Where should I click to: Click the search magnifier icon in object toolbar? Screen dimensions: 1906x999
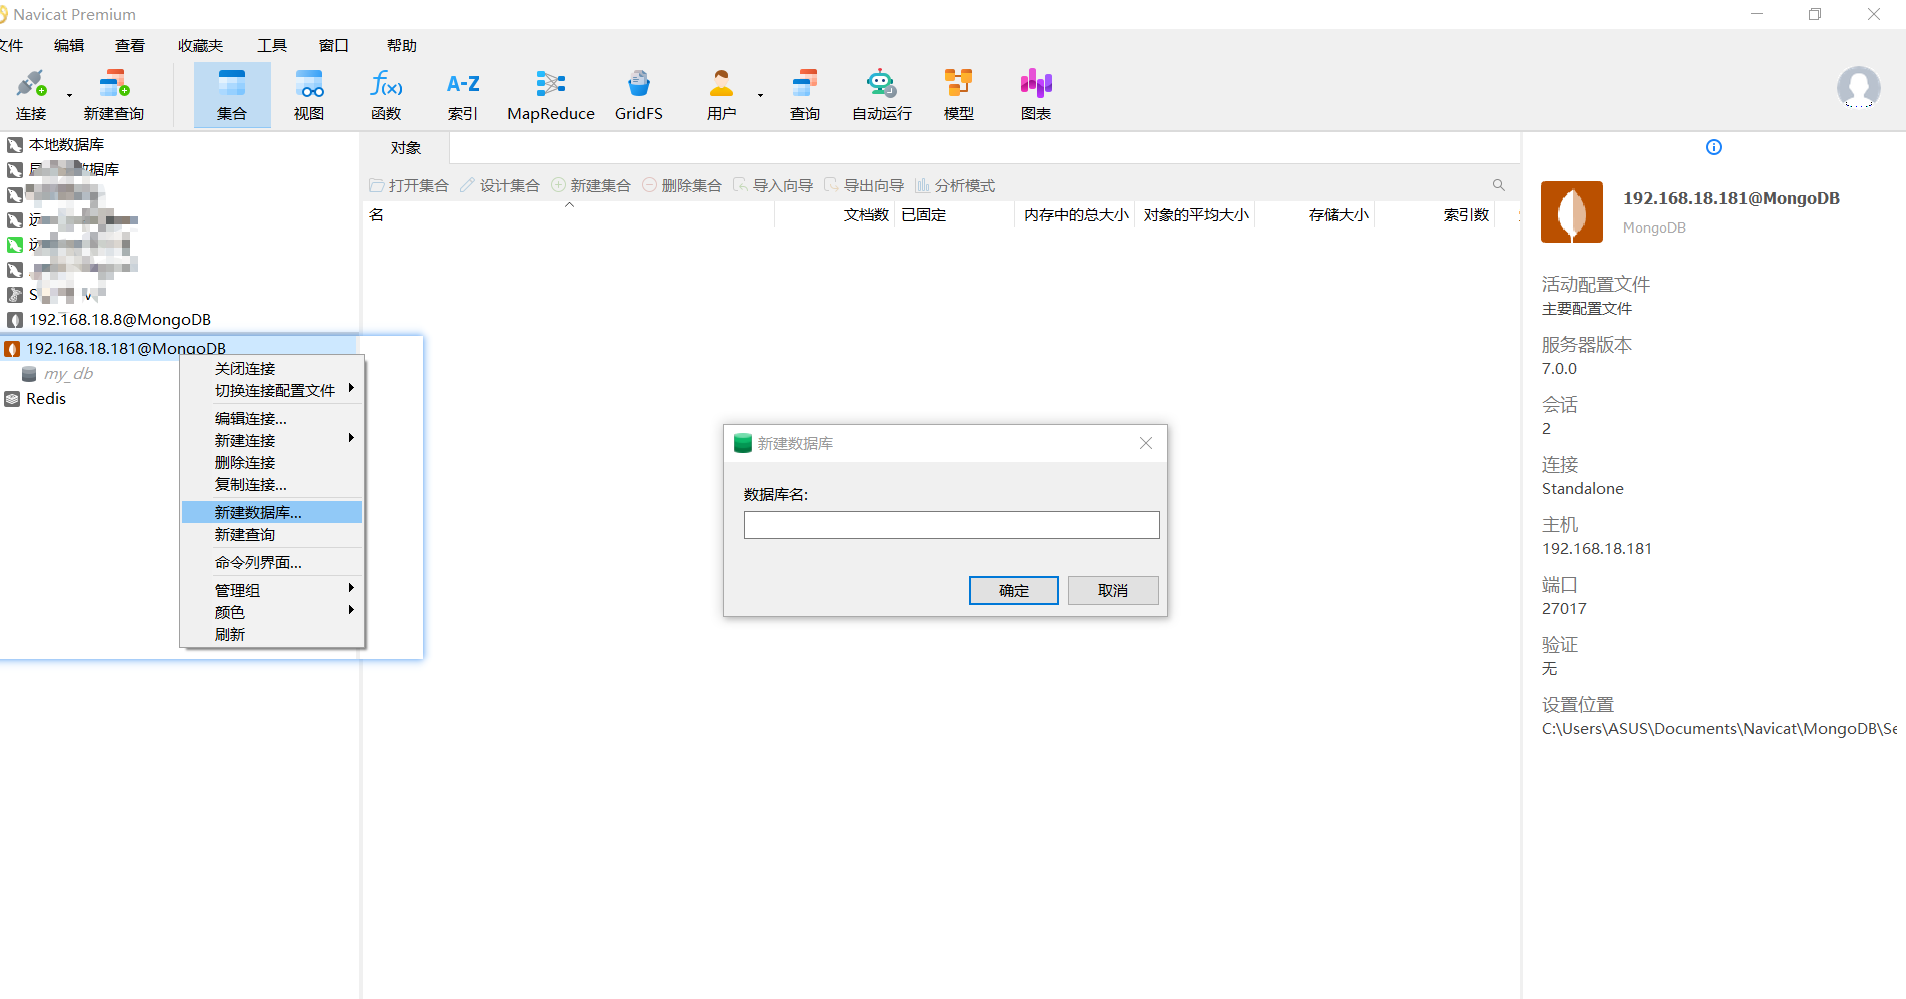1498,185
